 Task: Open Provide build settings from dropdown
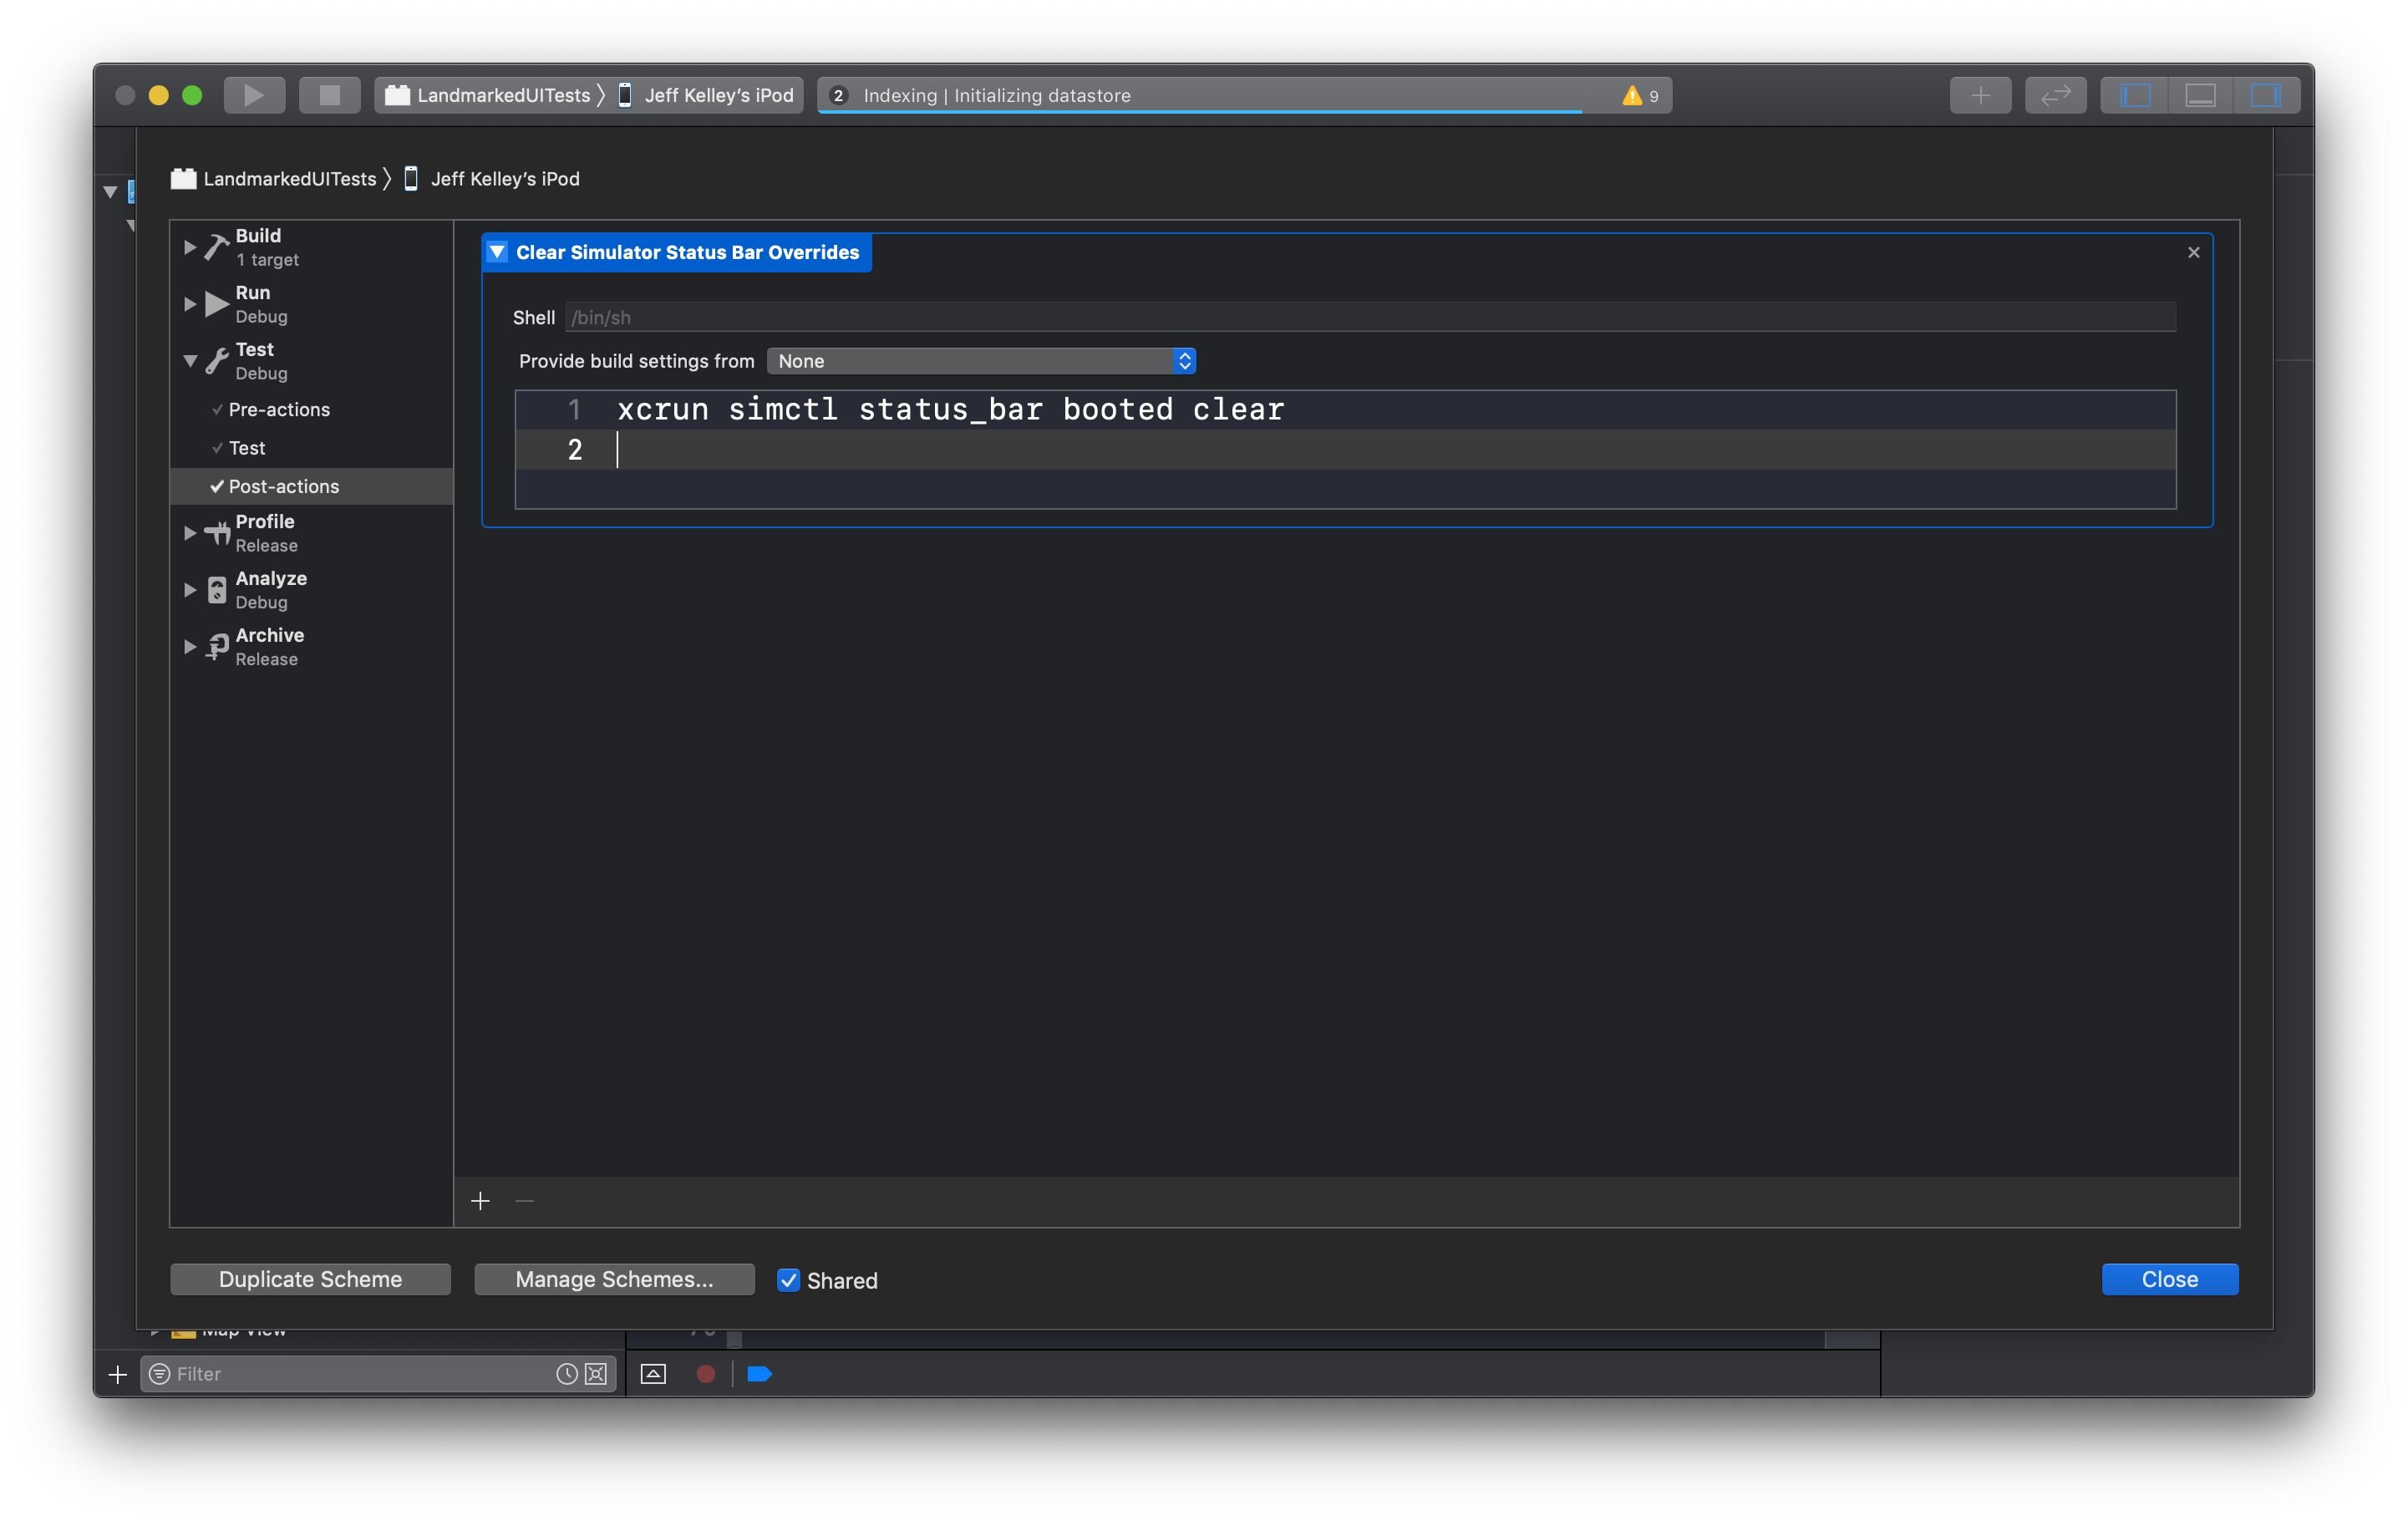pyautogui.click(x=981, y=361)
